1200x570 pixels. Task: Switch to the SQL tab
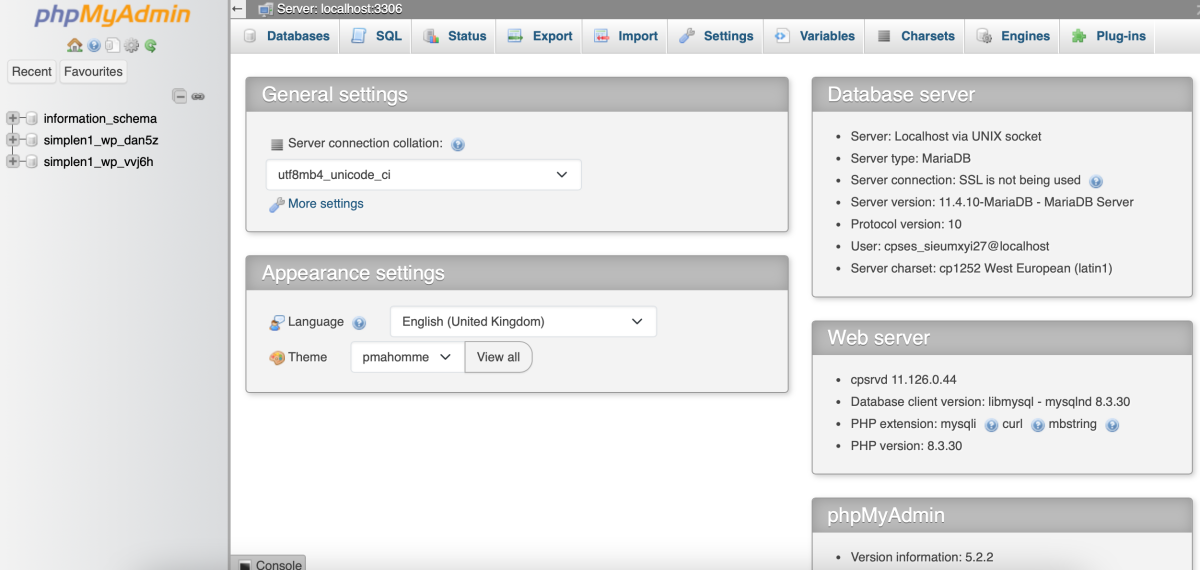click(377, 36)
